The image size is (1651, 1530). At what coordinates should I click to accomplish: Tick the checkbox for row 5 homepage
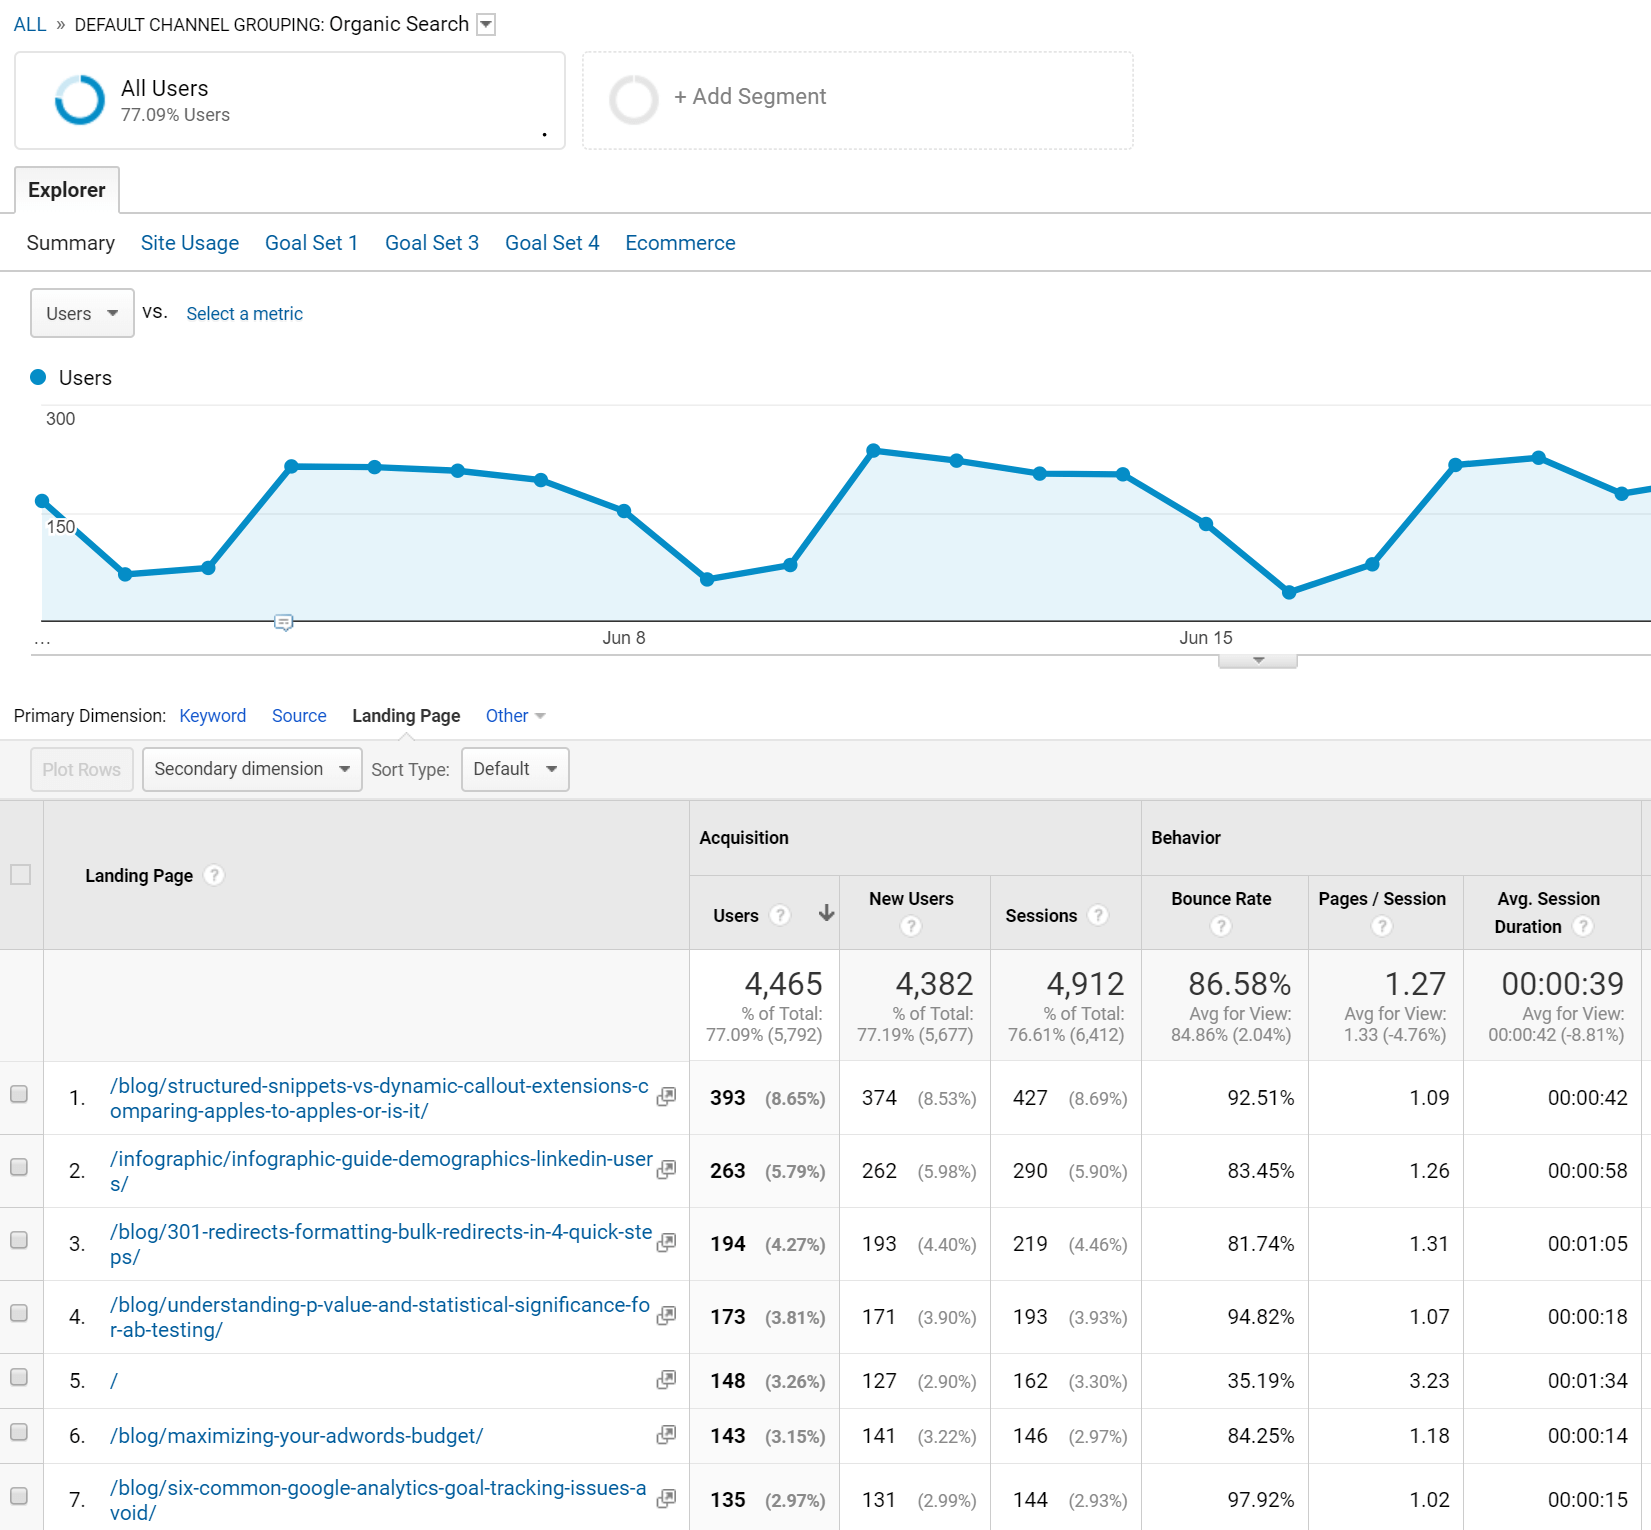(x=19, y=1377)
